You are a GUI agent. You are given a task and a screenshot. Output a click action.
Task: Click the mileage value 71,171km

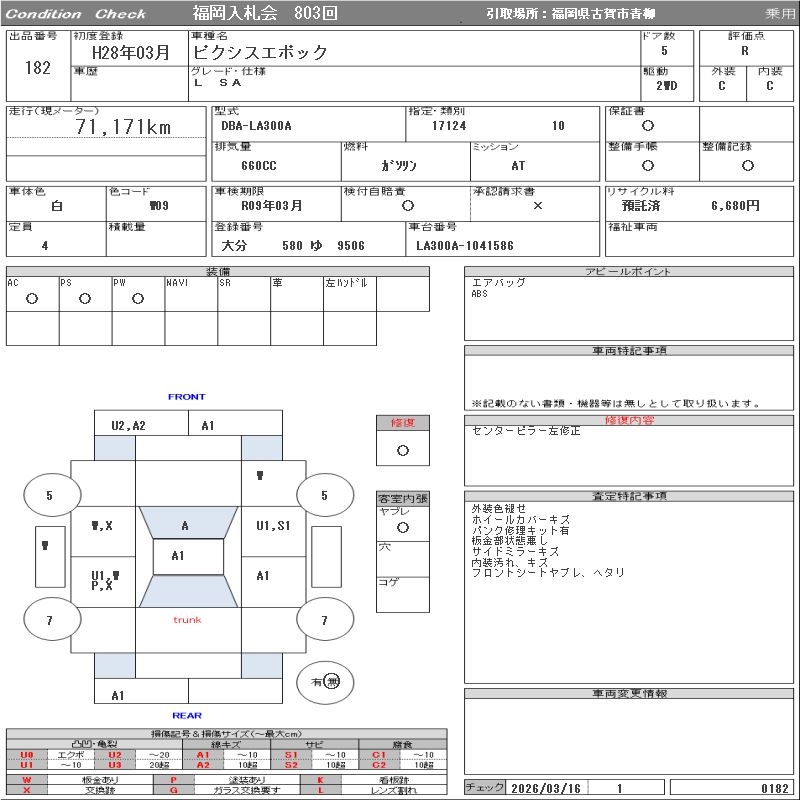123,127
